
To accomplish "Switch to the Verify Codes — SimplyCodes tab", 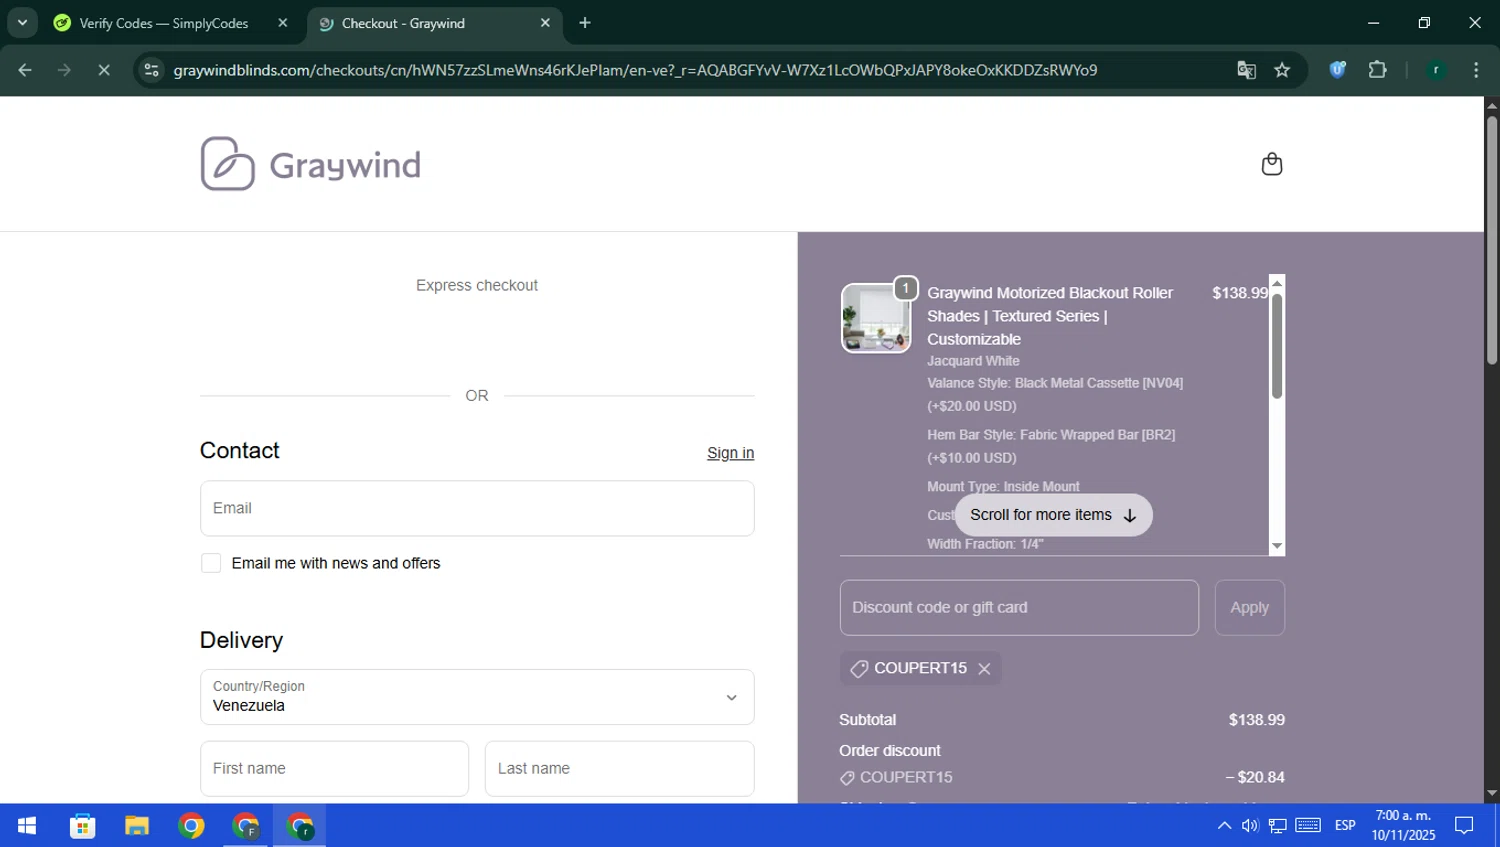I will [x=164, y=23].
